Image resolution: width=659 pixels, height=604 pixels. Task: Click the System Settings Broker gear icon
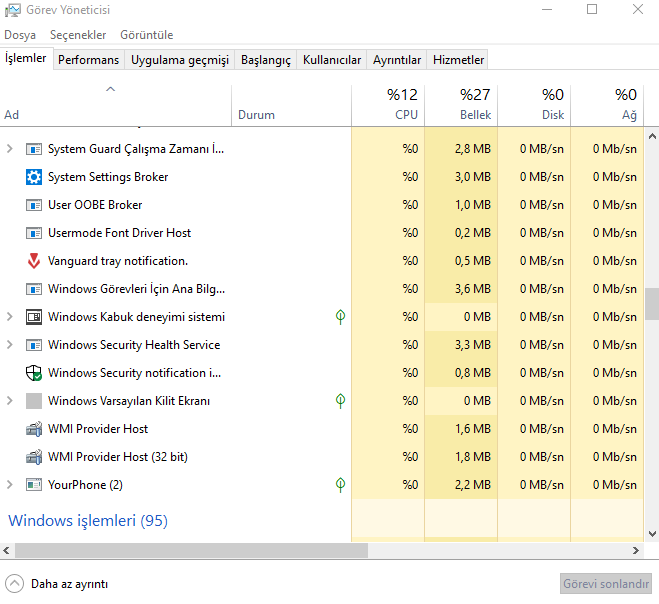[33, 177]
